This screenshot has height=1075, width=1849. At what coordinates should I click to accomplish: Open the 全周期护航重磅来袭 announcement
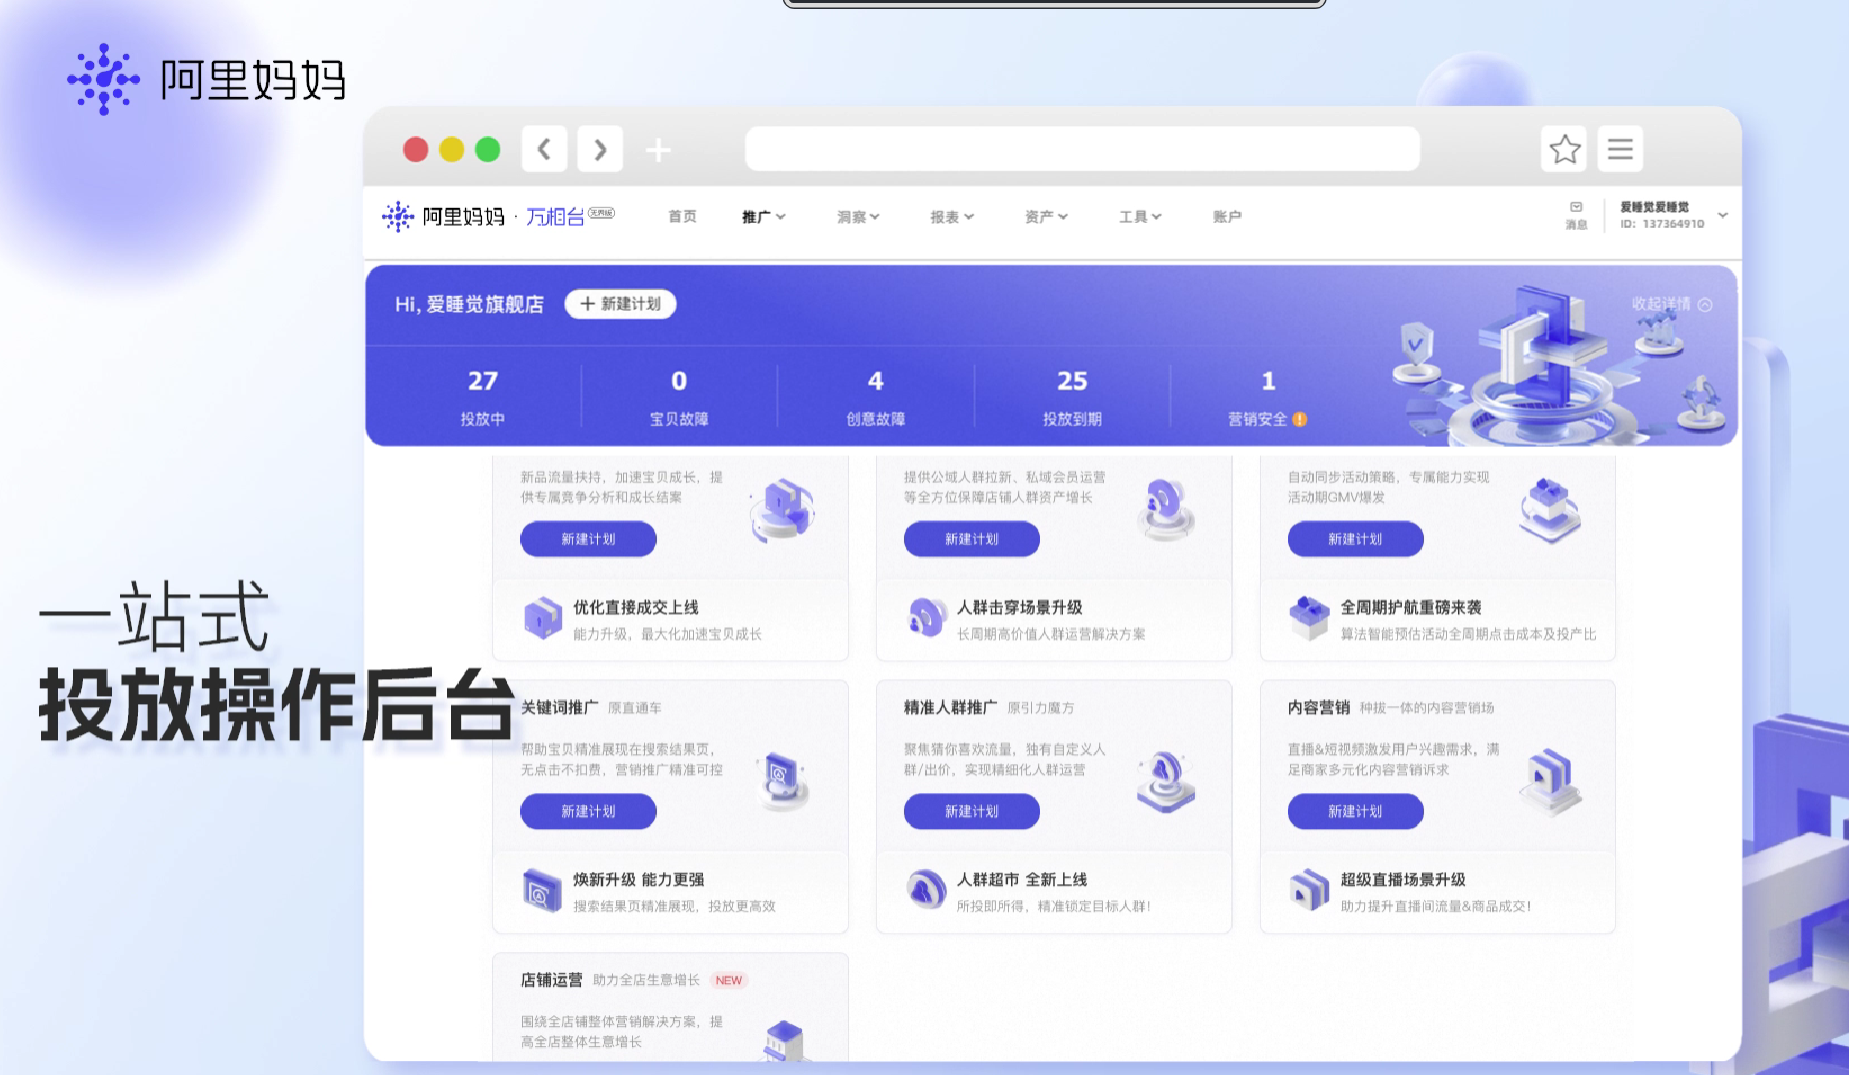tap(1438, 620)
